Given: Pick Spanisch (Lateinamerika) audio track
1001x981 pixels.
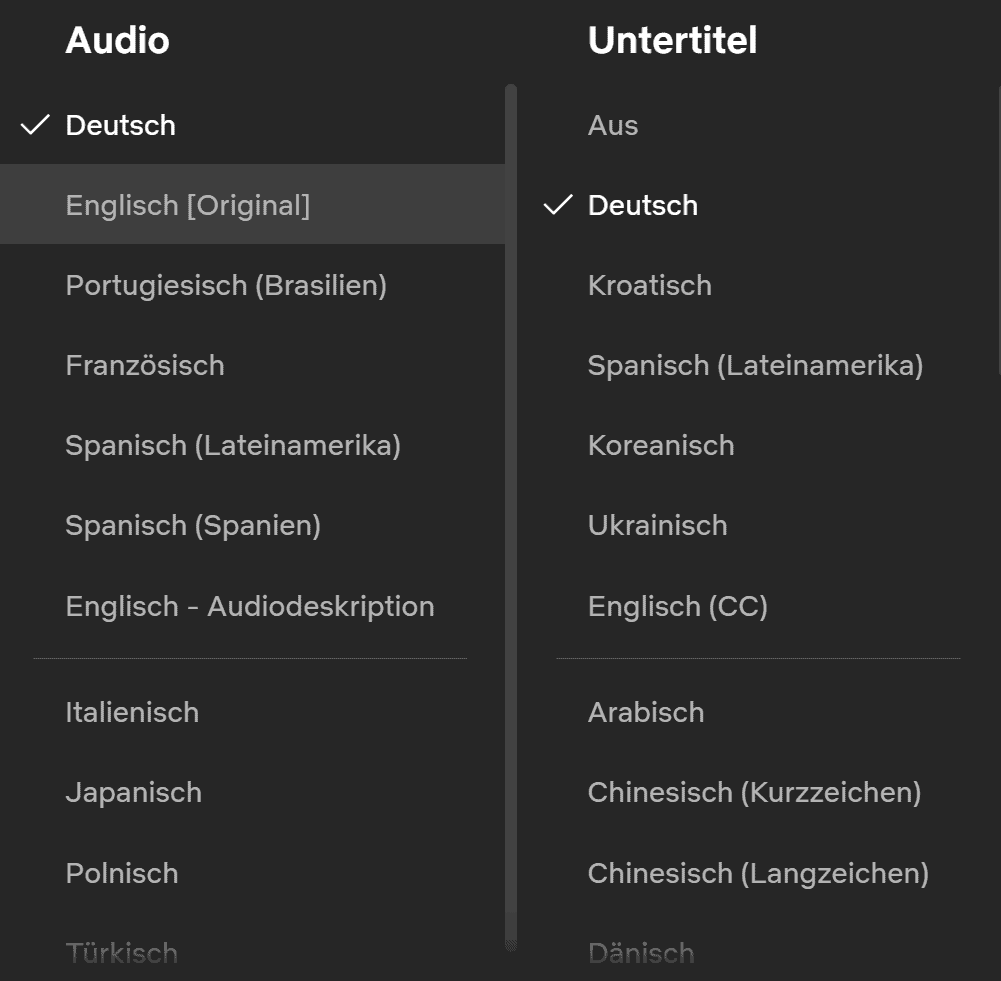Looking at the screenshot, I should 233,445.
